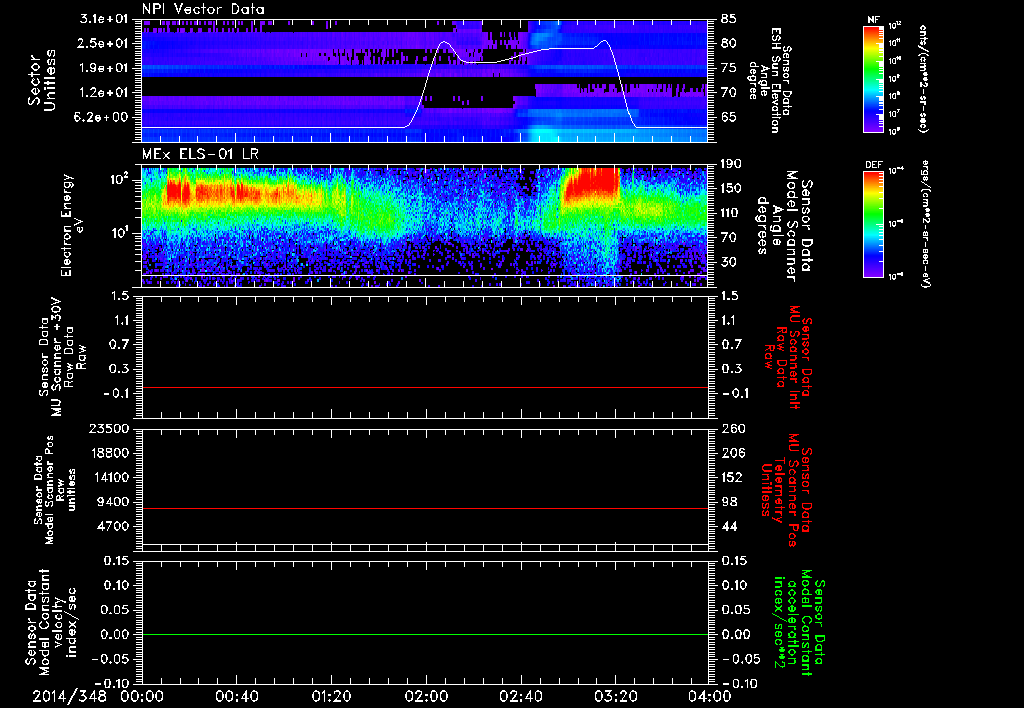The image size is (1024, 708).
Task: Click the "02:00" time axis label
Action: 426,696
